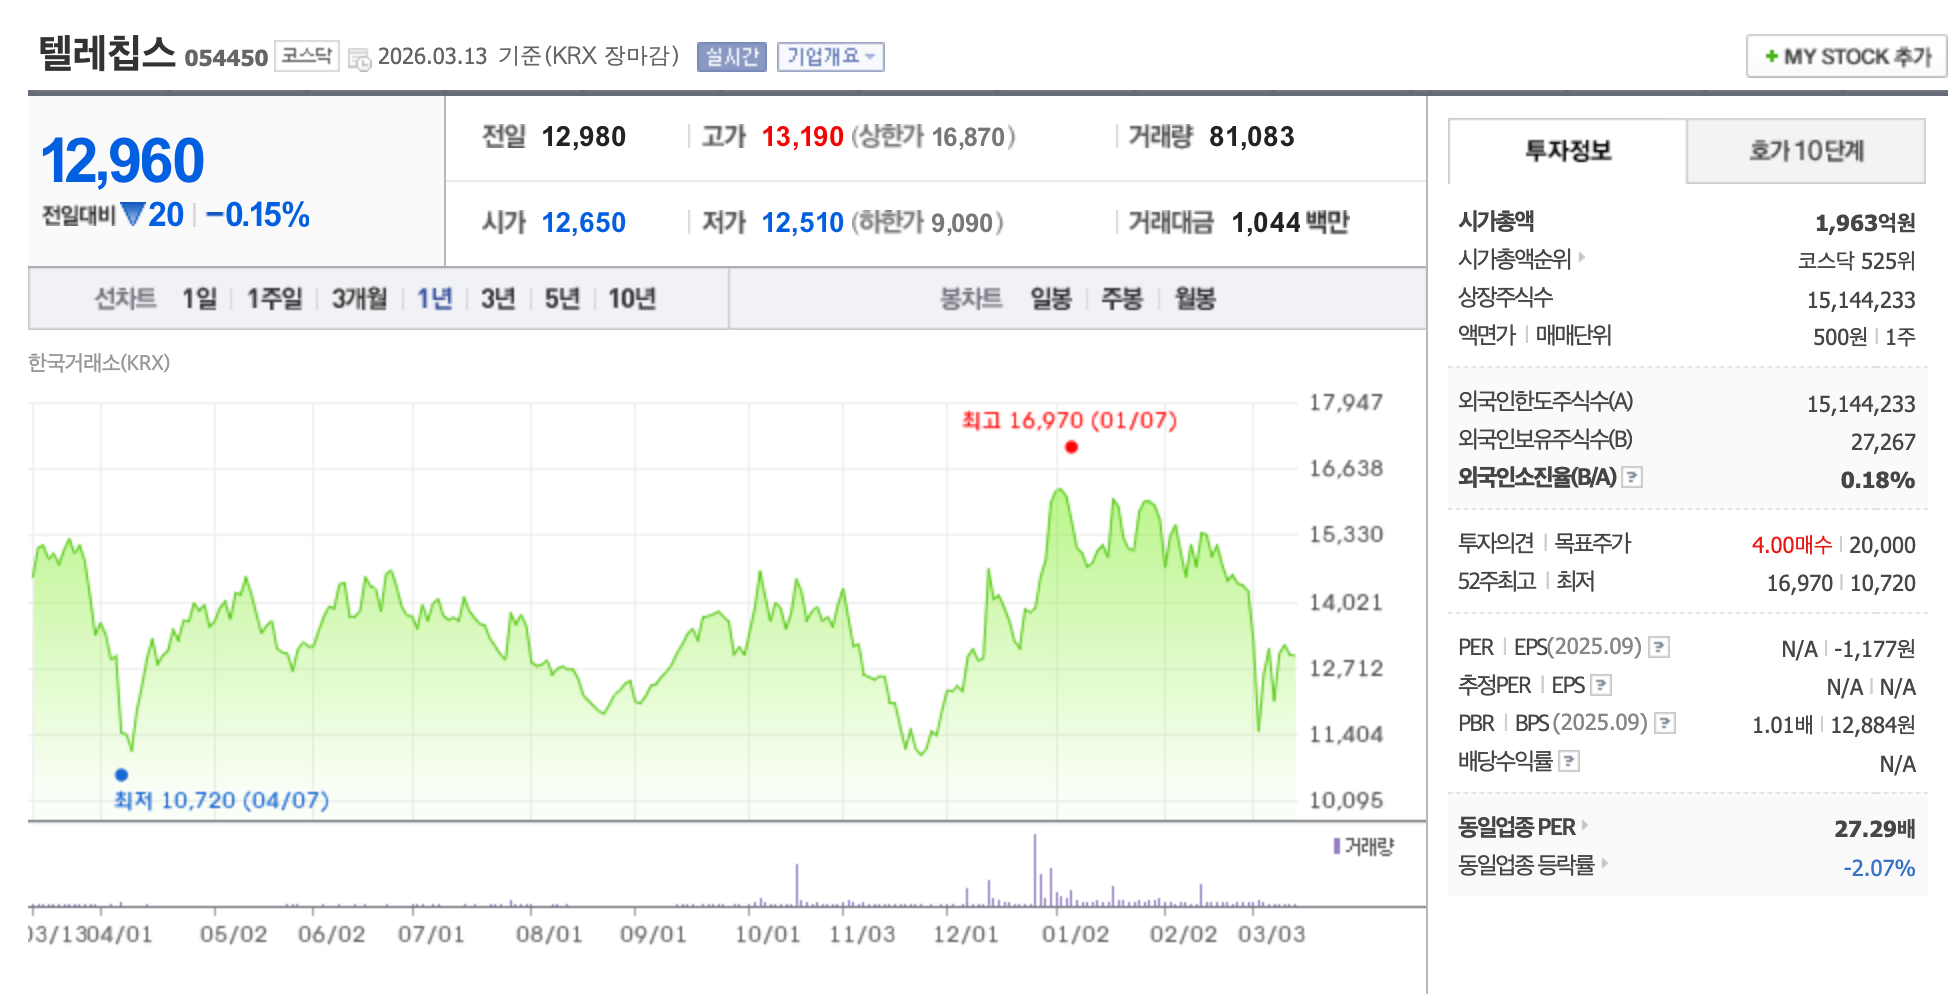Expand arrow beside 동일업종 등락률
Viewport: 1958px width, 994px height.
tap(1604, 863)
